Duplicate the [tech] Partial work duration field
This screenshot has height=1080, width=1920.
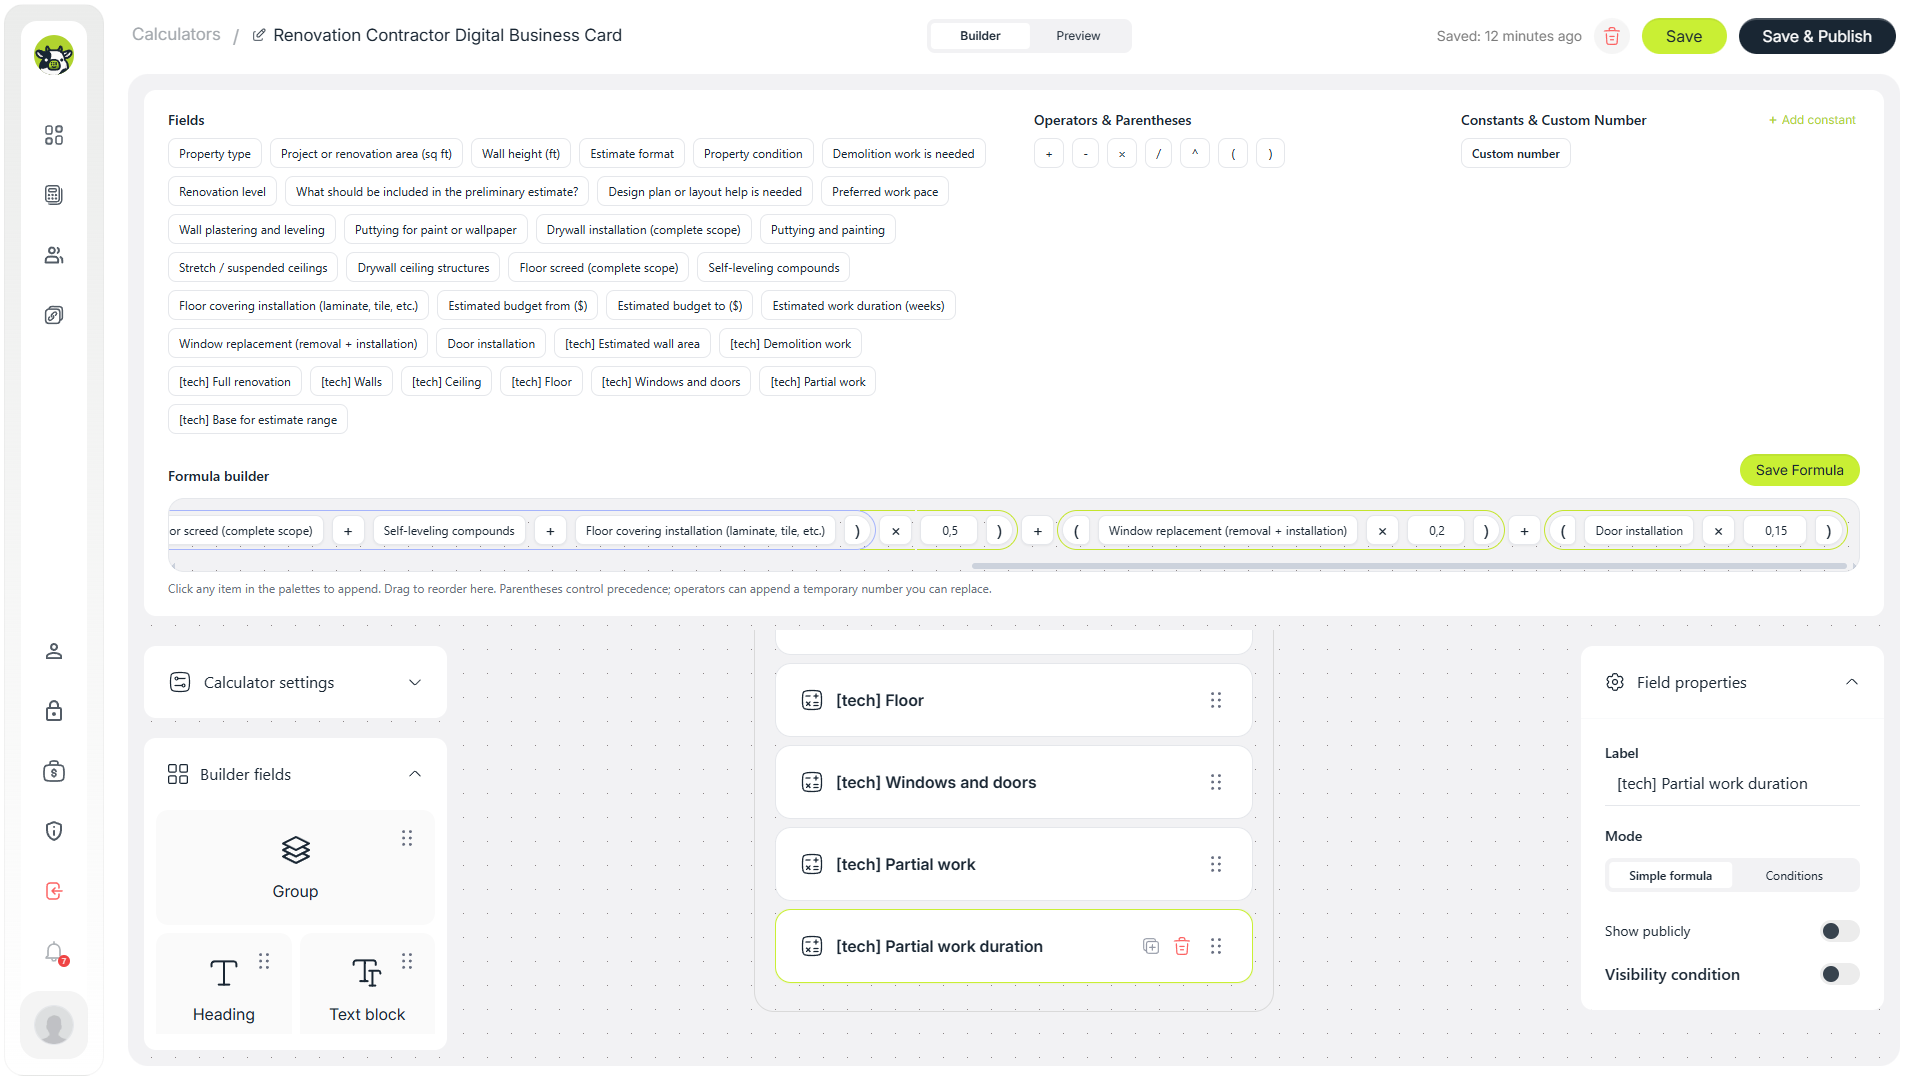[1151, 946]
